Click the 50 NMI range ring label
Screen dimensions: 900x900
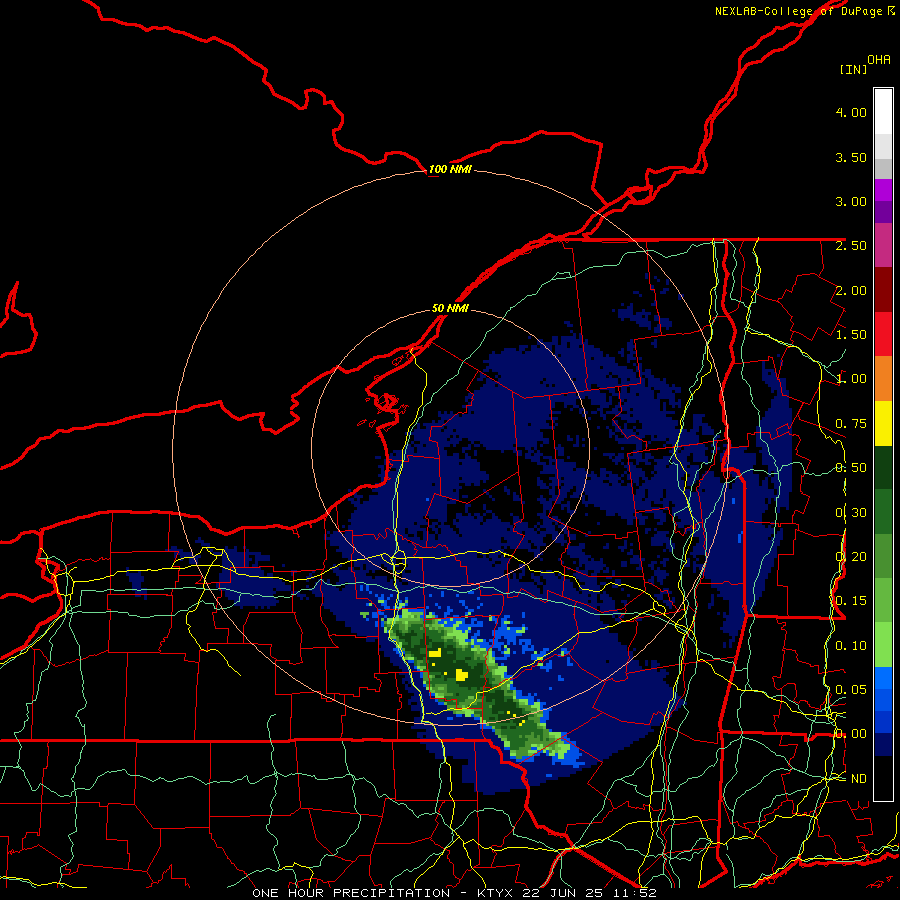(x=450, y=308)
